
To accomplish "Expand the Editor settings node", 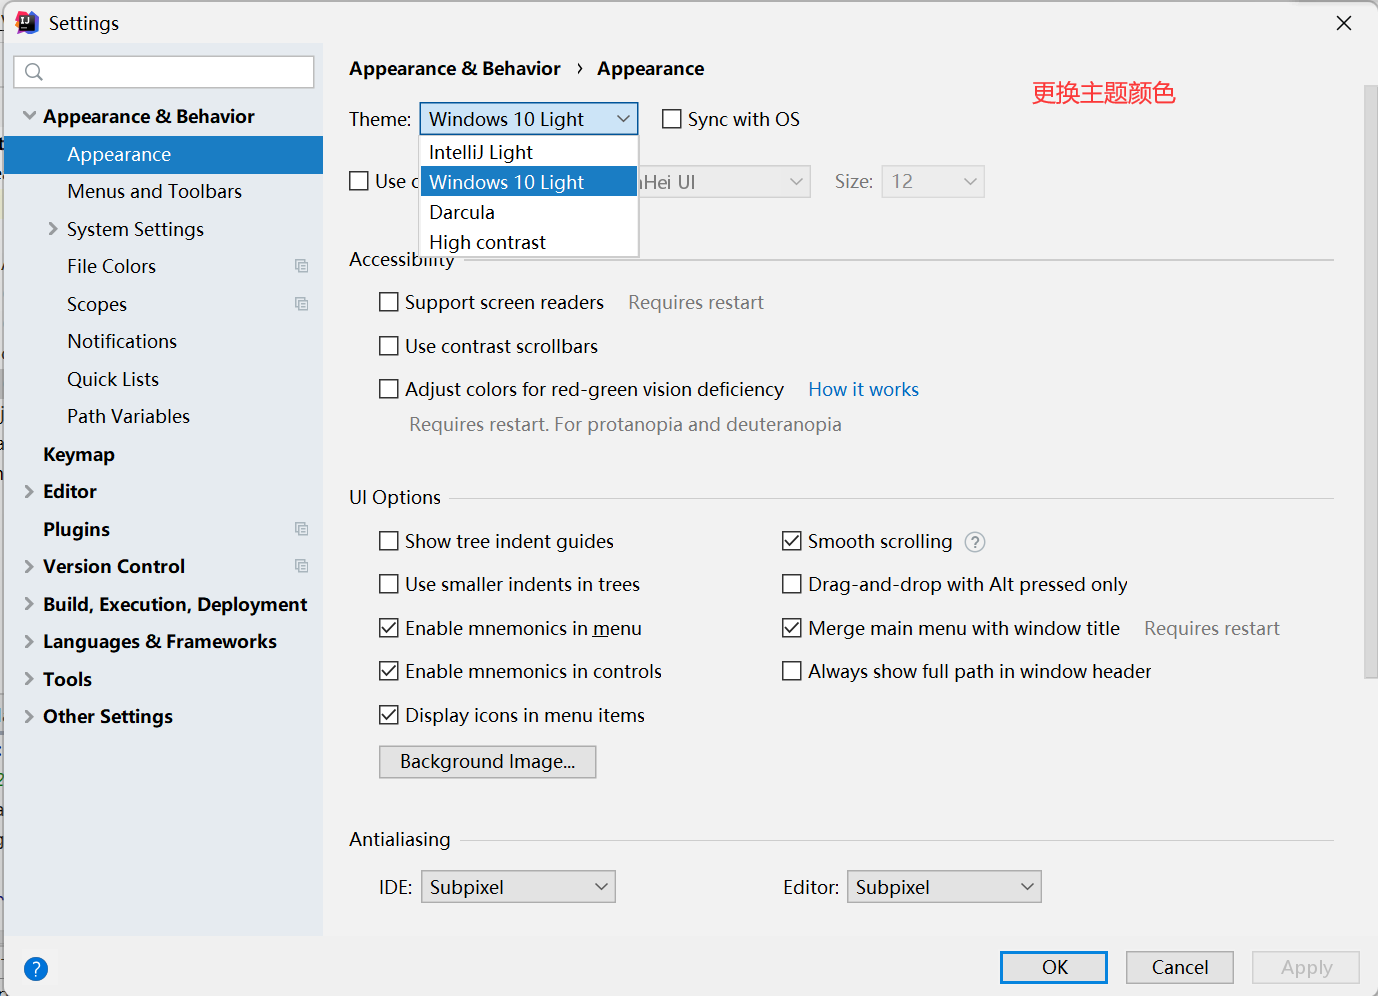I will (x=29, y=491).
